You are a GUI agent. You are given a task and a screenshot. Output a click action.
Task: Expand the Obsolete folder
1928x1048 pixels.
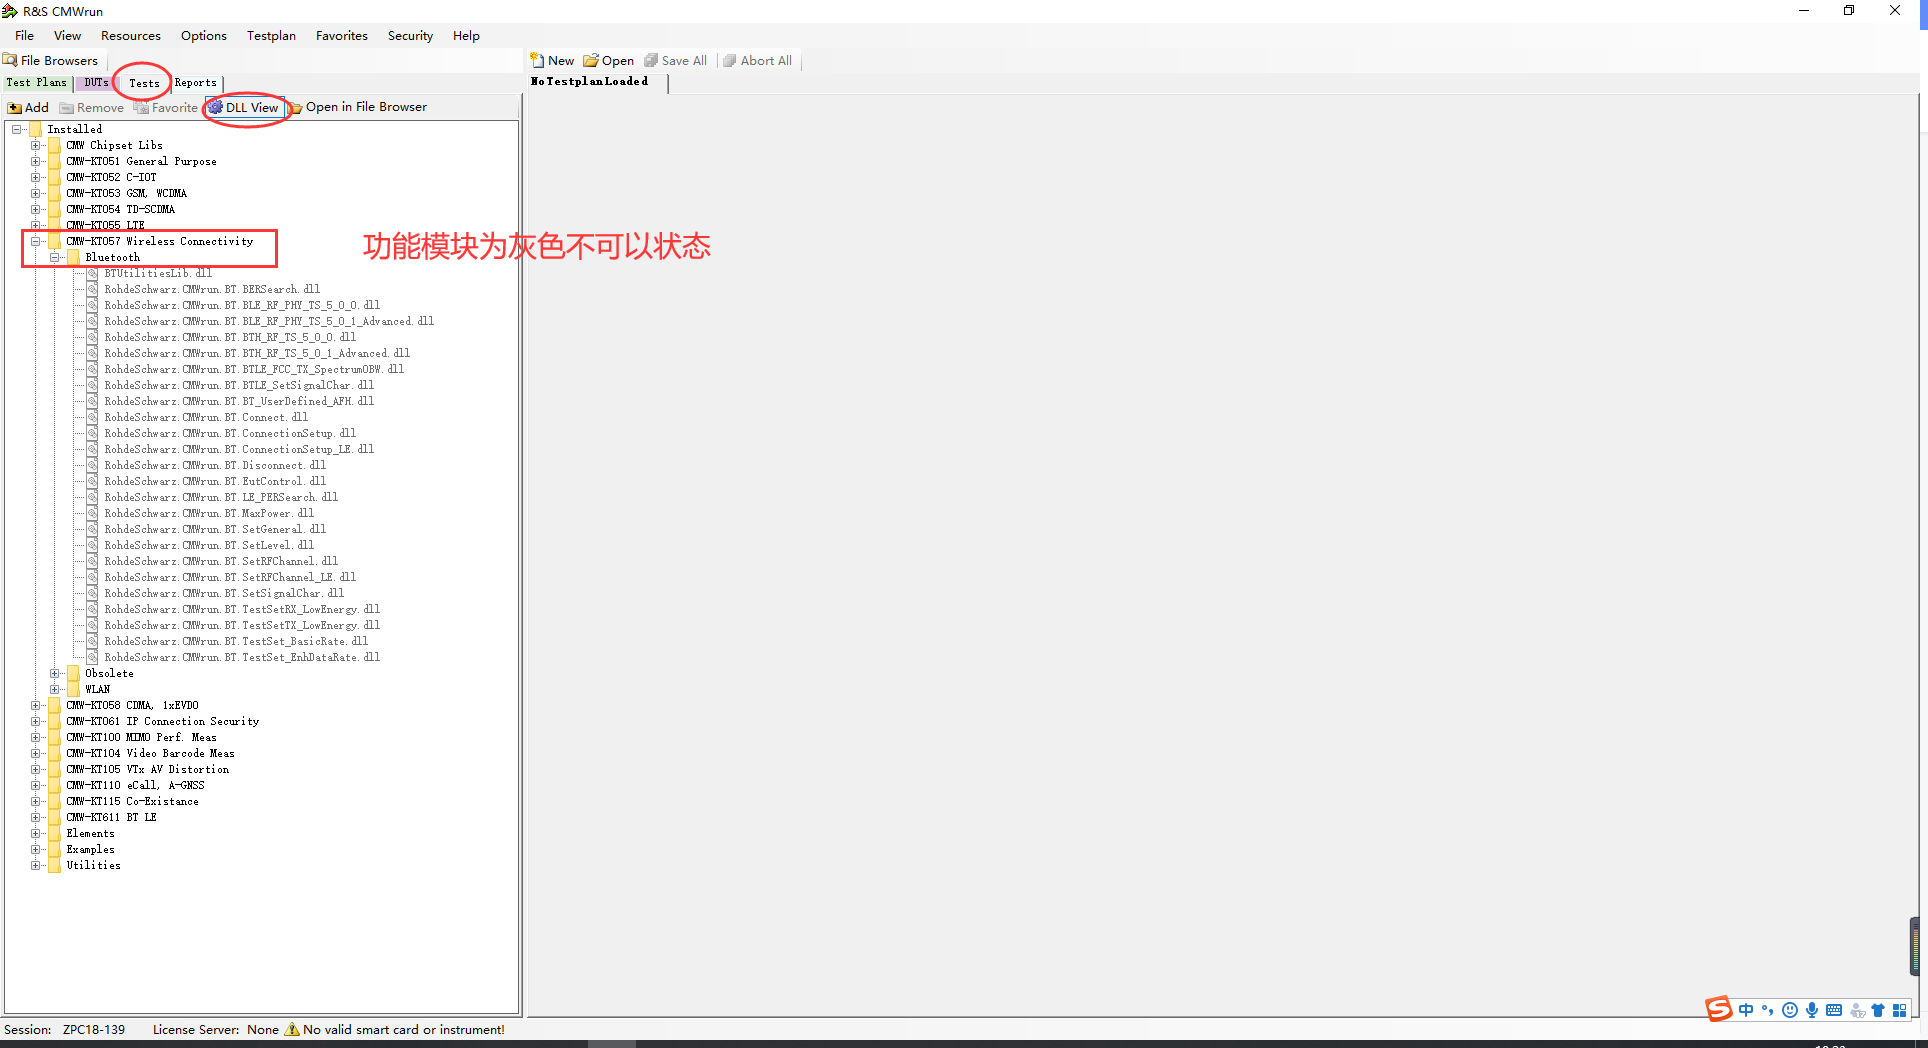55,673
